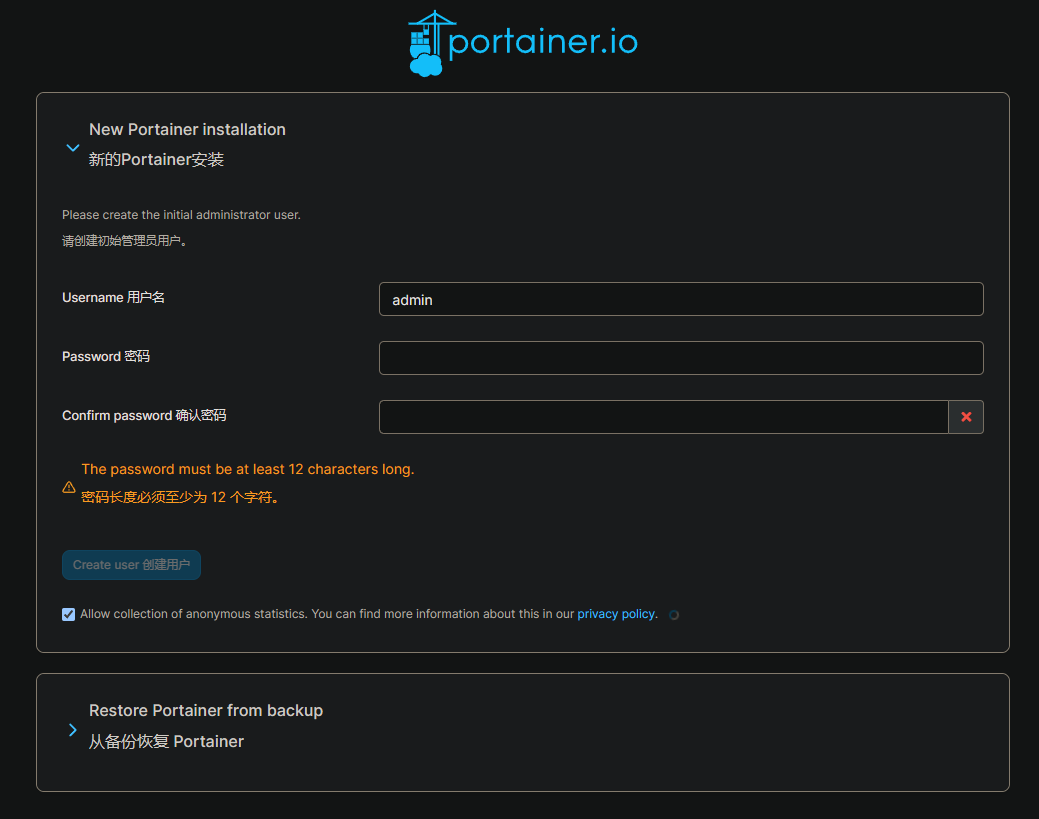Select the Restore Portainer from backup heading
1039x819 pixels.
click(x=206, y=710)
